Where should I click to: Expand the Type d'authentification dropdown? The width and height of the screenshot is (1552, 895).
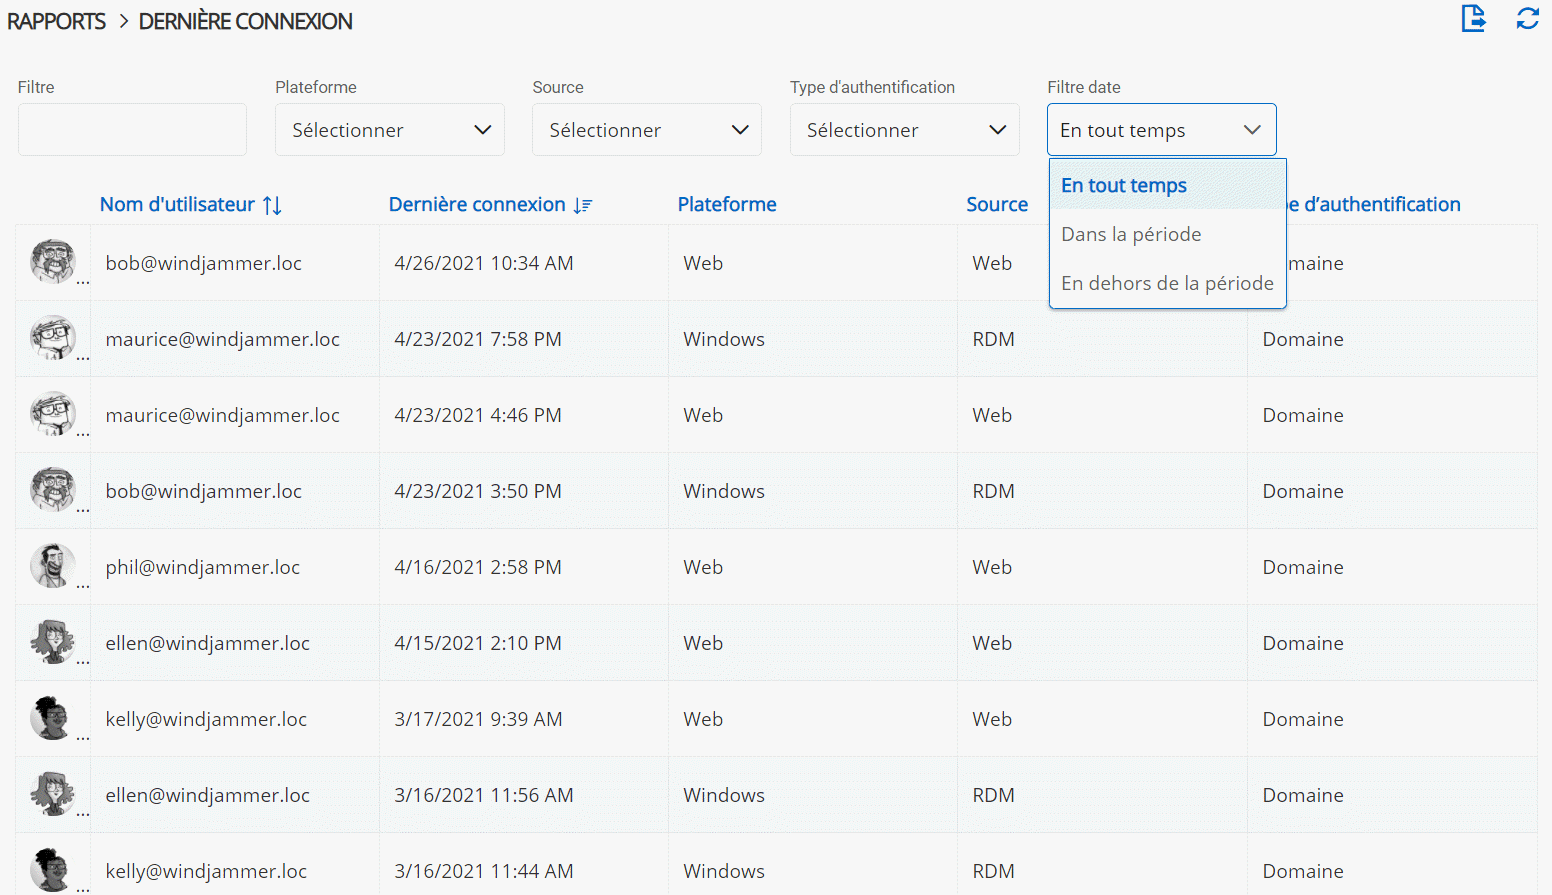point(904,130)
